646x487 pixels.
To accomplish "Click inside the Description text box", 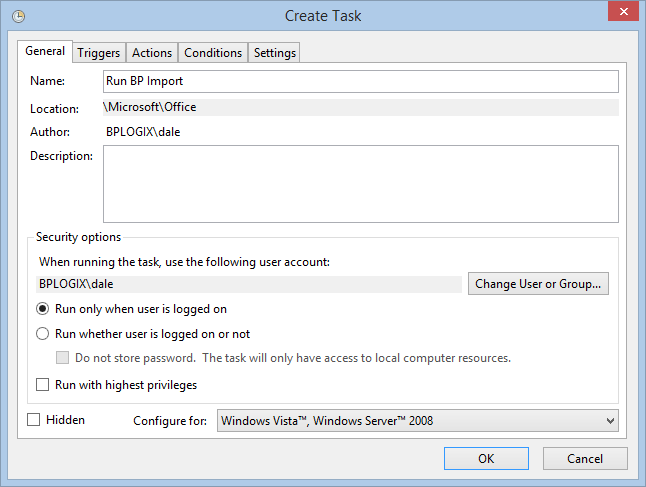I will coord(360,183).
